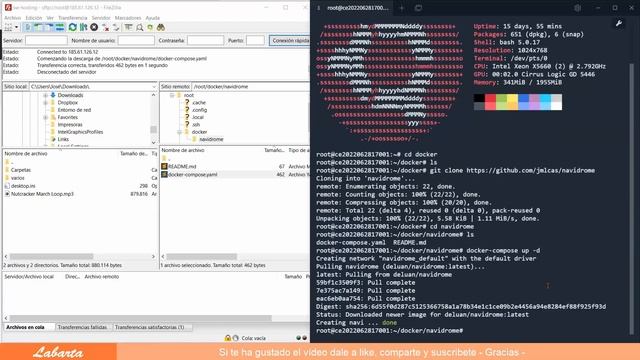
Task: Click the disconnect from server icon
Action: click(106, 27)
